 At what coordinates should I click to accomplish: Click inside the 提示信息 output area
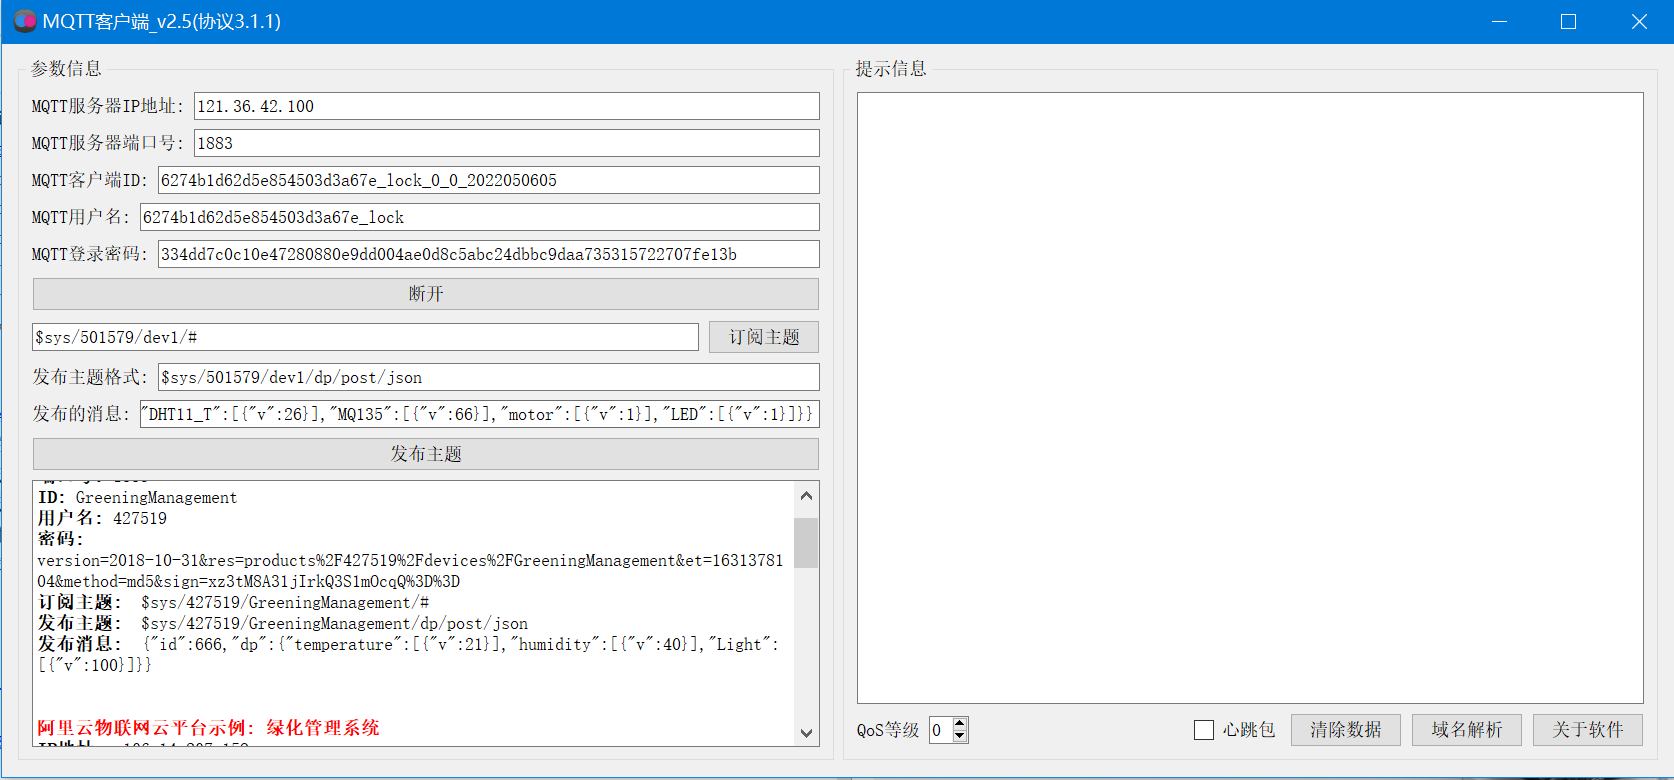click(x=1250, y=398)
